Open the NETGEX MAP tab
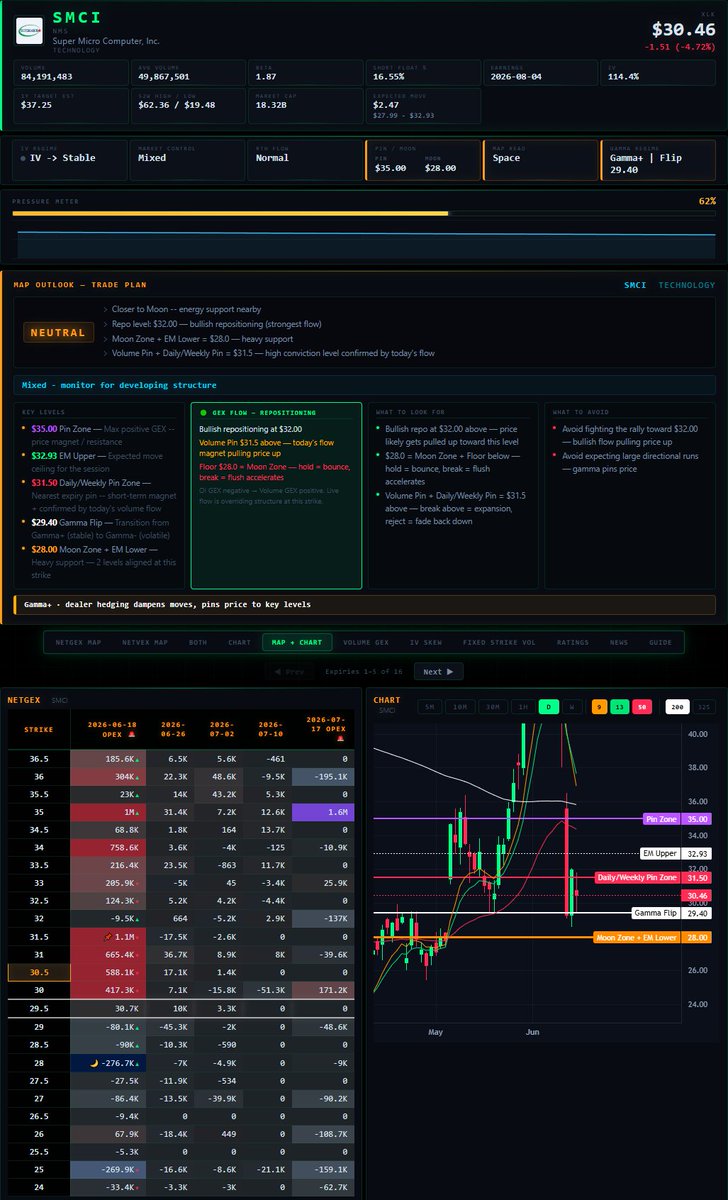 (78, 642)
